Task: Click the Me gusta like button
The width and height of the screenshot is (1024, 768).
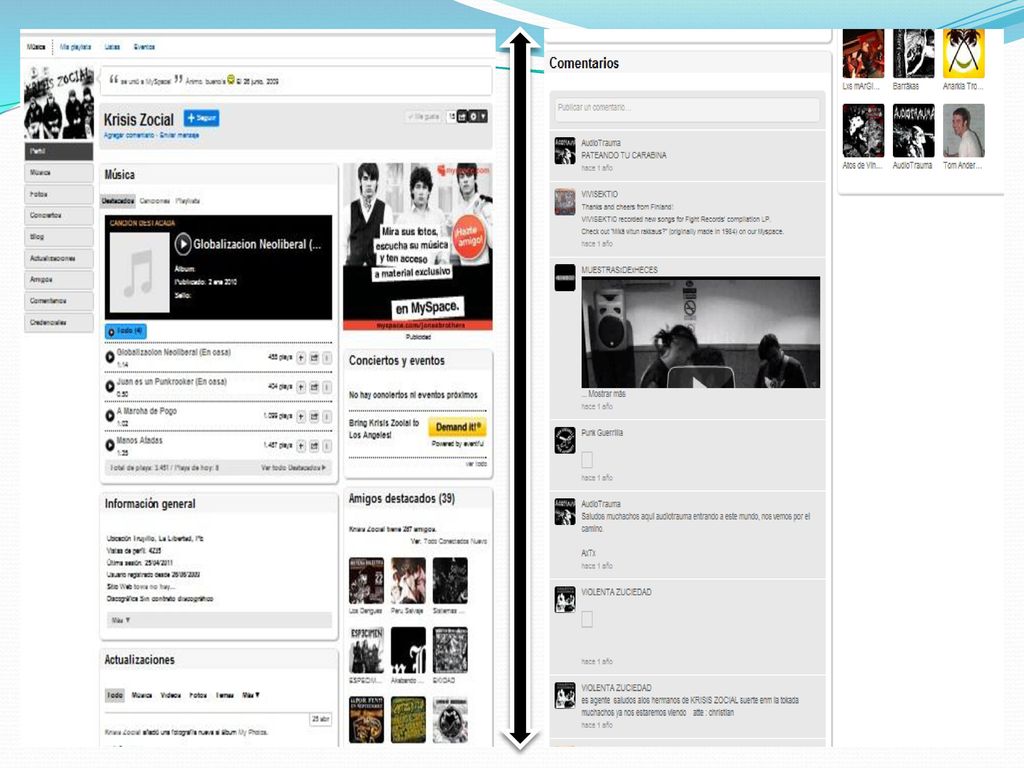Action: coord(423,116)
